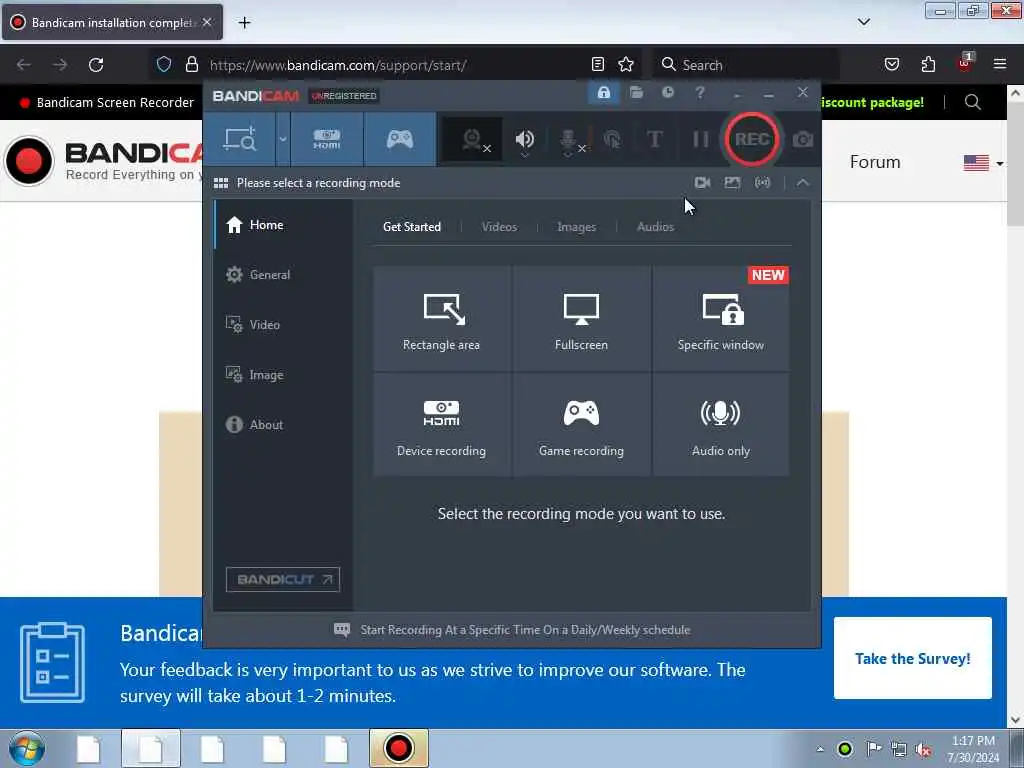Open Bandicam help question mark icon
This screenshot has width=1024, height=768.
[699, 93]
